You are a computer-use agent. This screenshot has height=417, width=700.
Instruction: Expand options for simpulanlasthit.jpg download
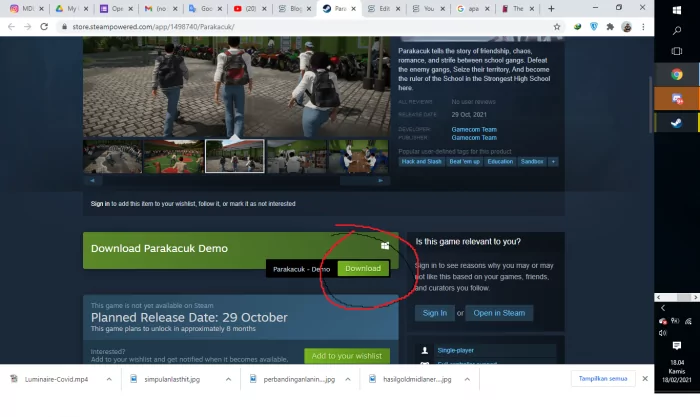[228, 379]
